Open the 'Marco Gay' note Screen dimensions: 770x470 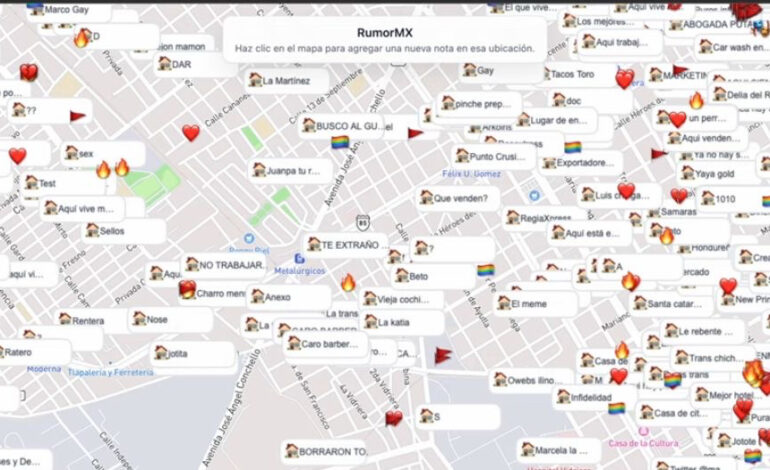coord(69,10)
